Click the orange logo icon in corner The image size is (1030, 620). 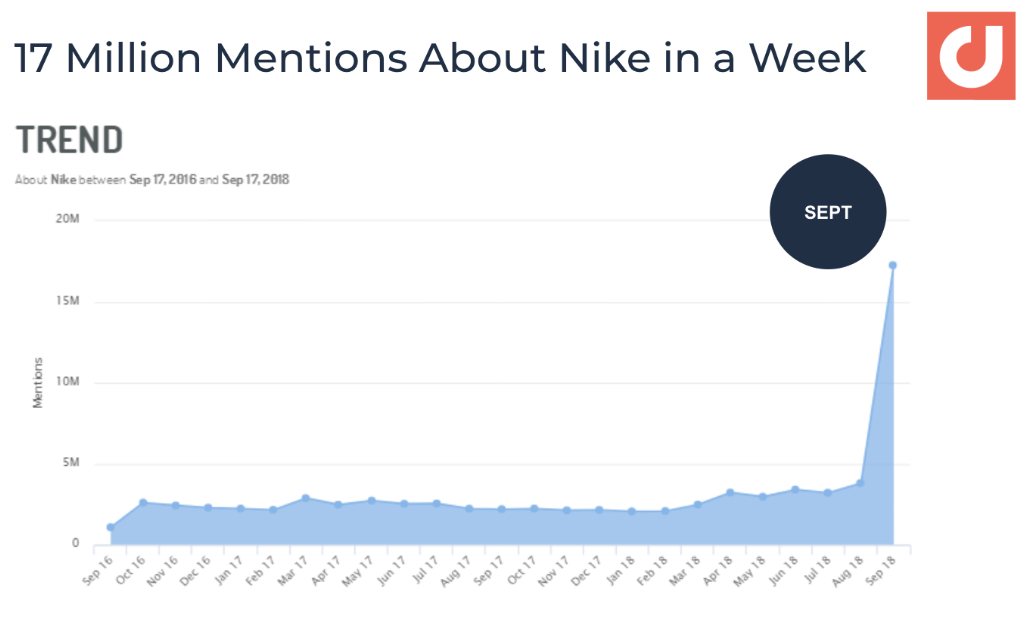pos(971,56)
